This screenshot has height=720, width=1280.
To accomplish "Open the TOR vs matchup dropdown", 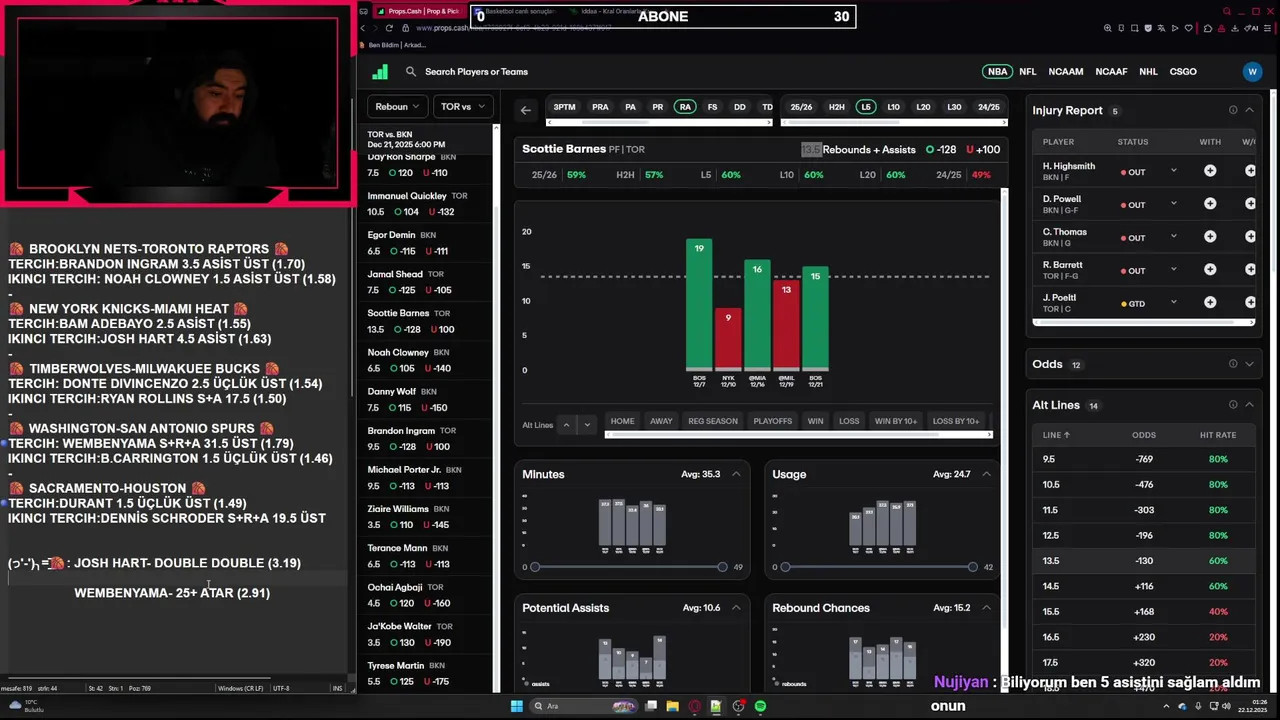I will tap(462, 107).
